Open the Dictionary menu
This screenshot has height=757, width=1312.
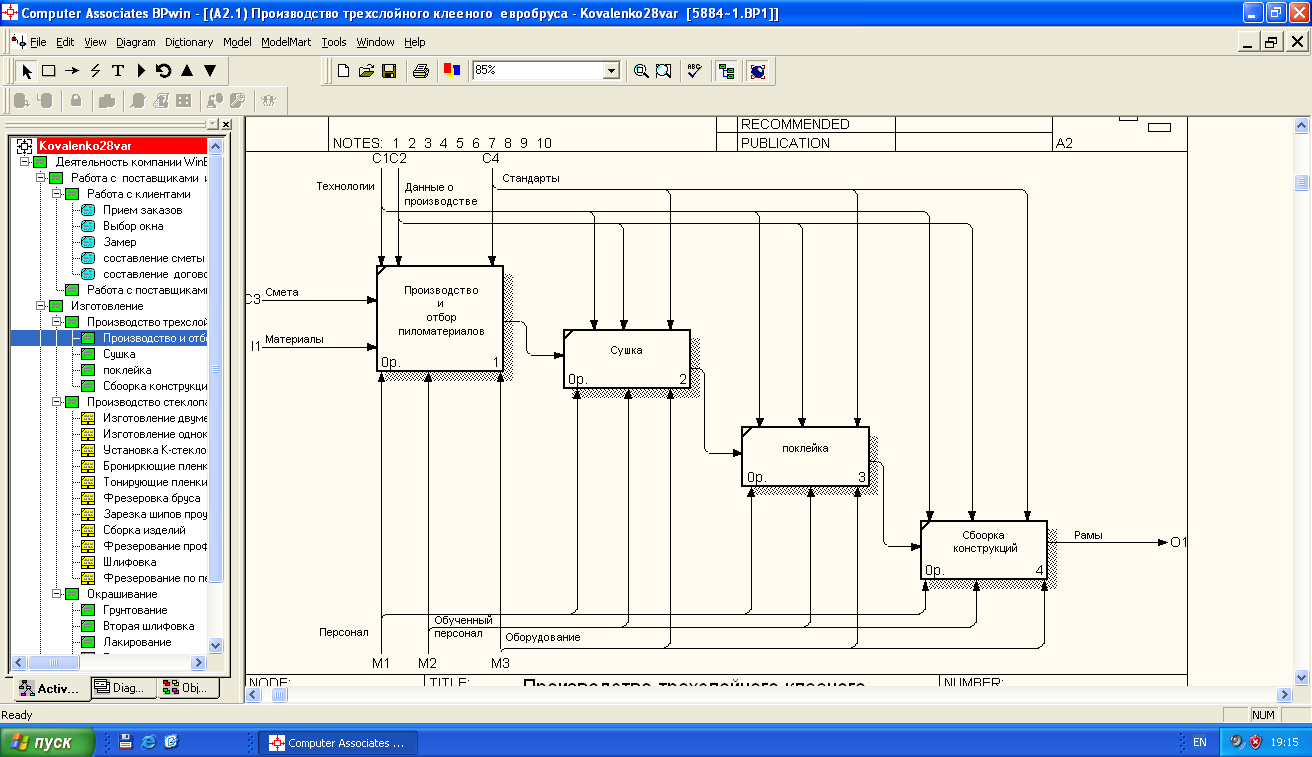(189, 42)
